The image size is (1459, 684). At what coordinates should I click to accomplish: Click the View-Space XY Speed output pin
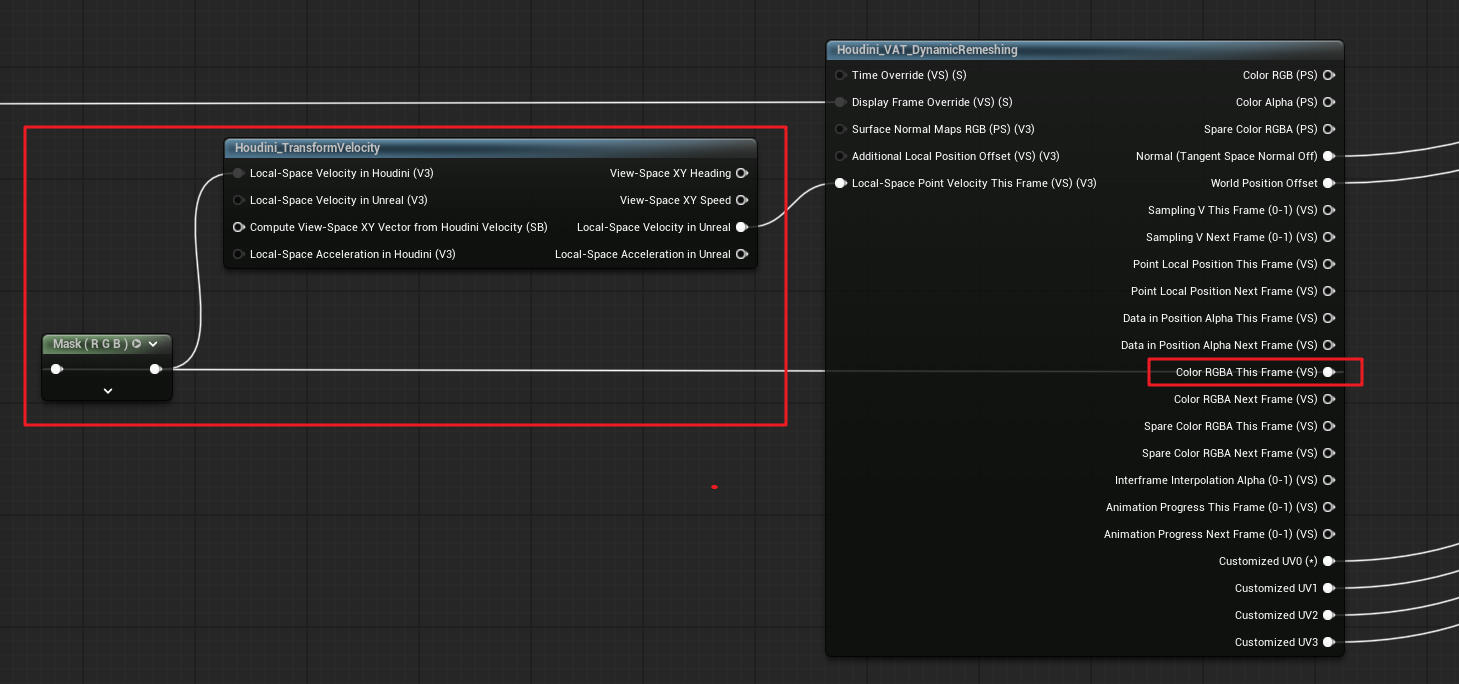[741, 200]
